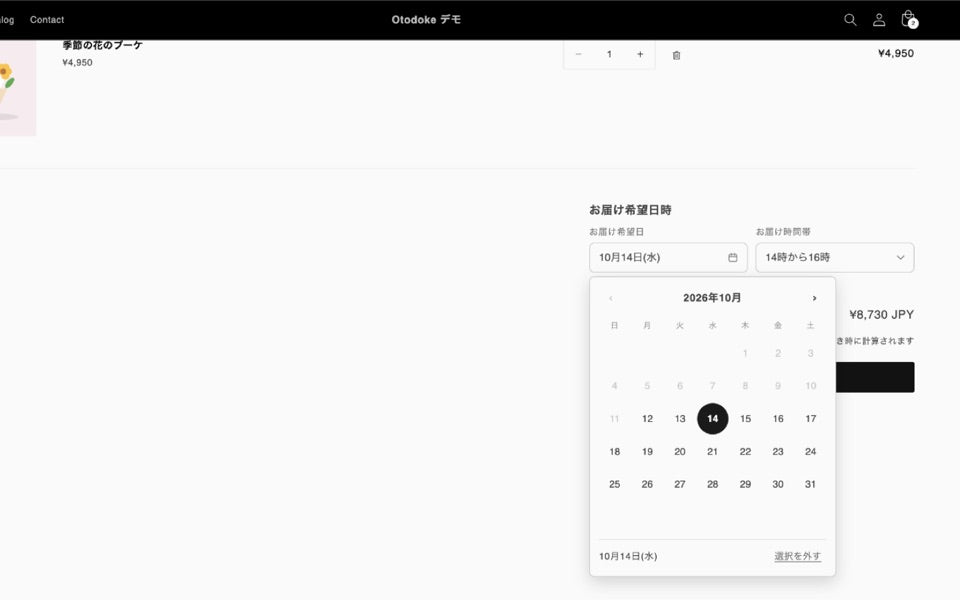The width and height of the screenshot is (960, 600).
Task: Select October 19 in calendar
Action: [x=647, y=452]
